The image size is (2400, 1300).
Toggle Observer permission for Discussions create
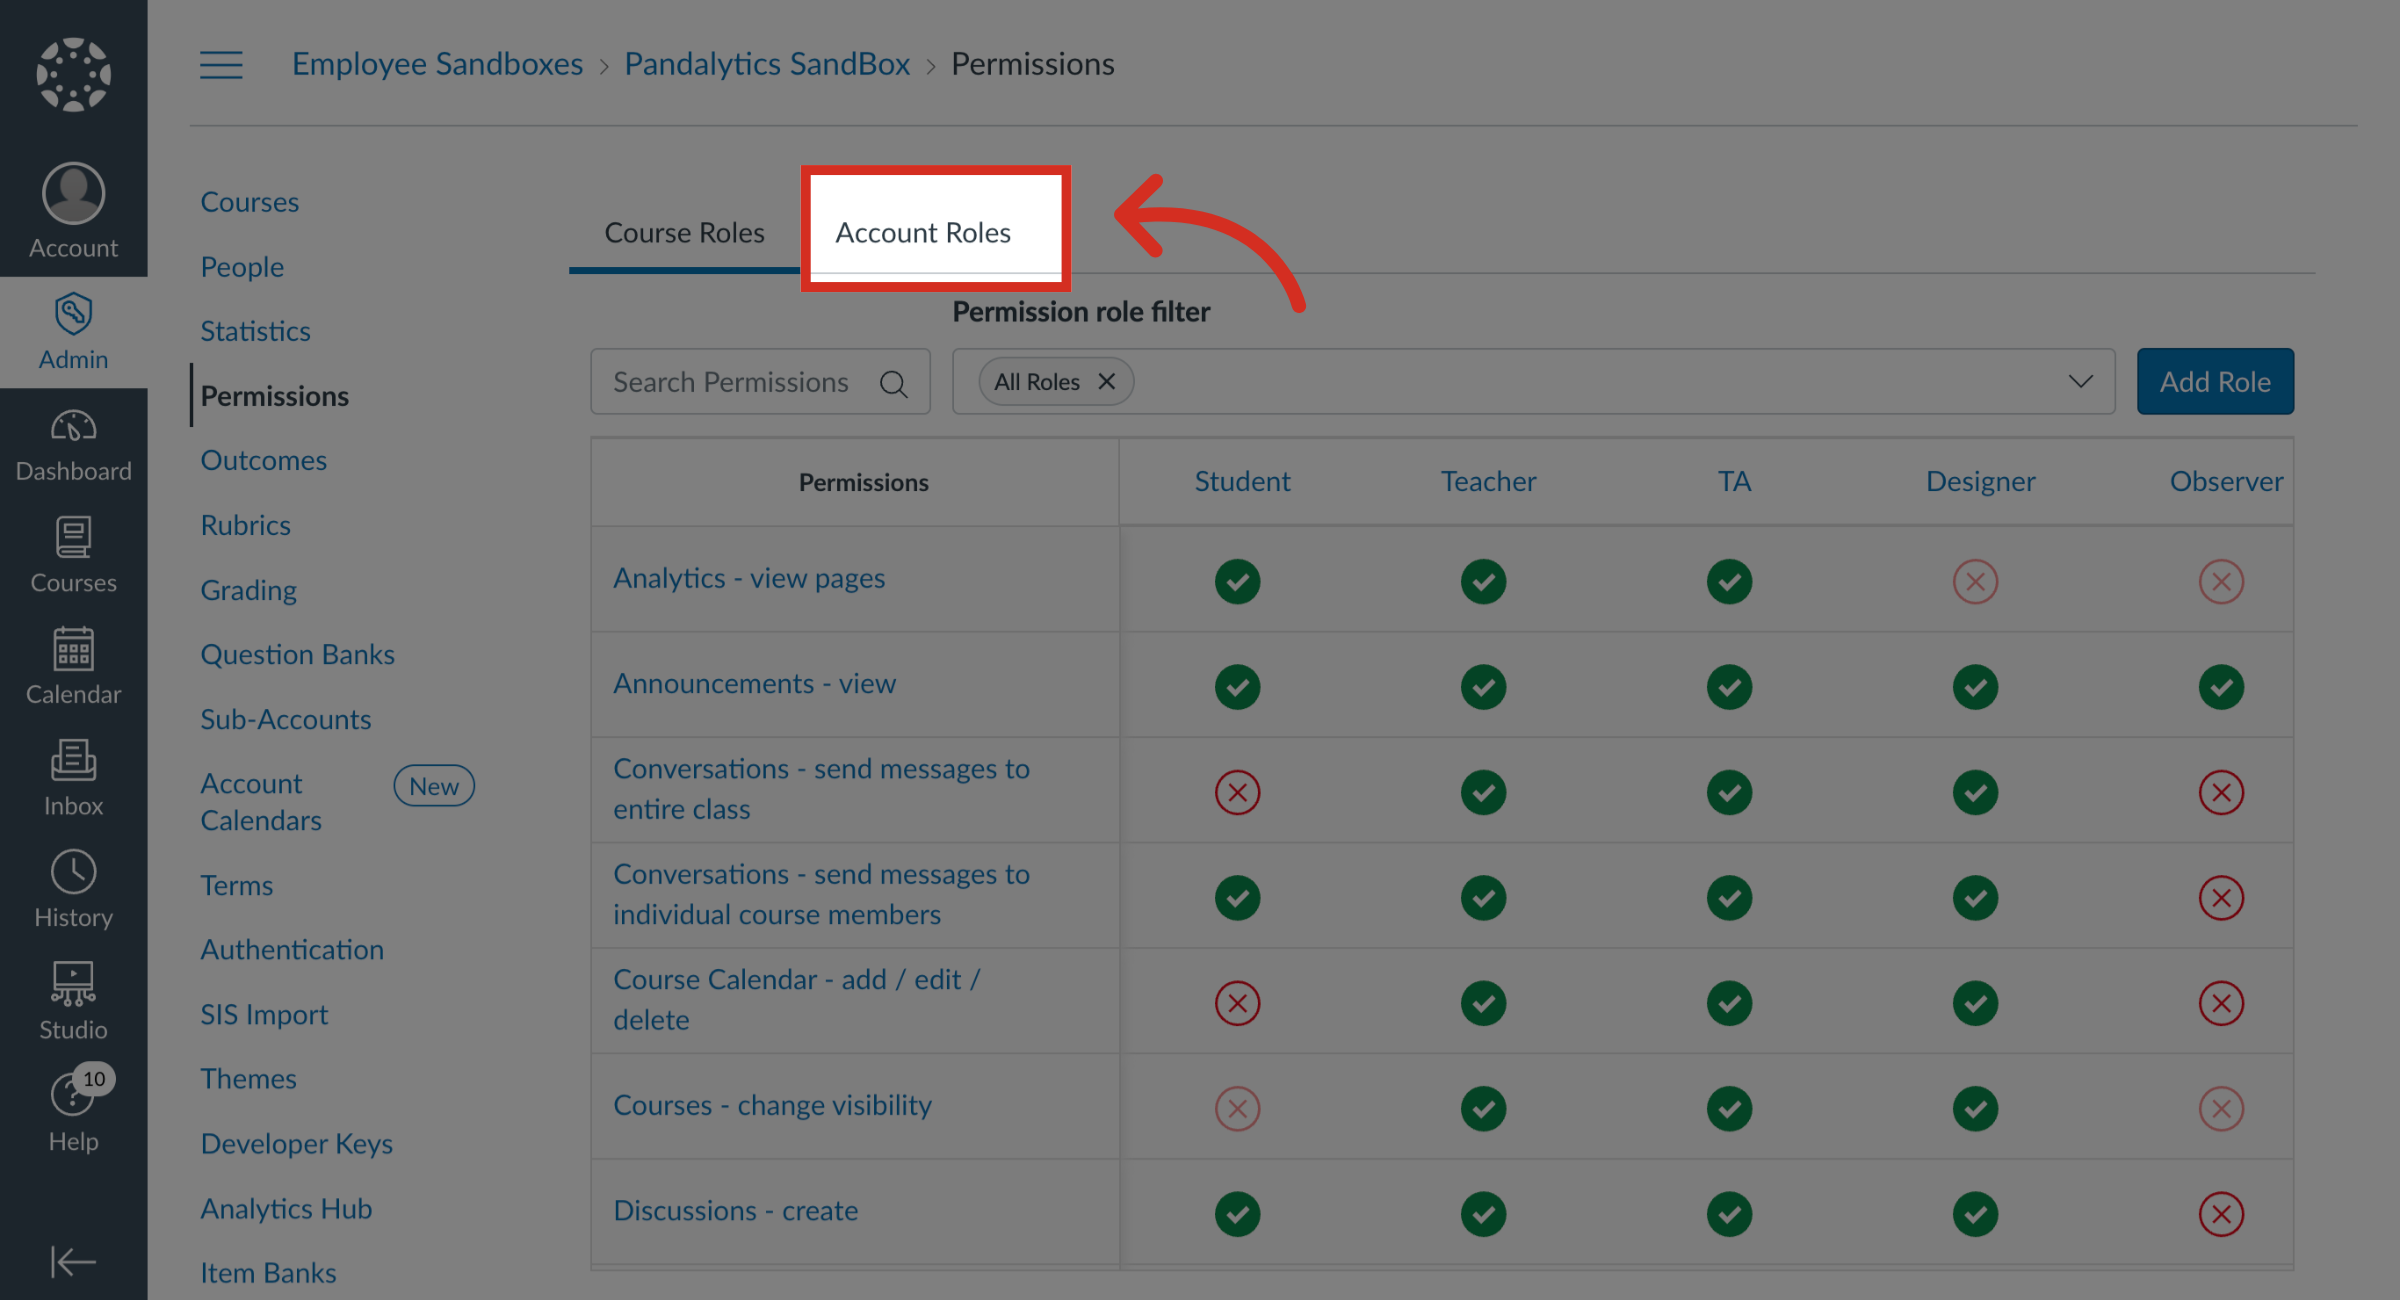point(2222,1214)
